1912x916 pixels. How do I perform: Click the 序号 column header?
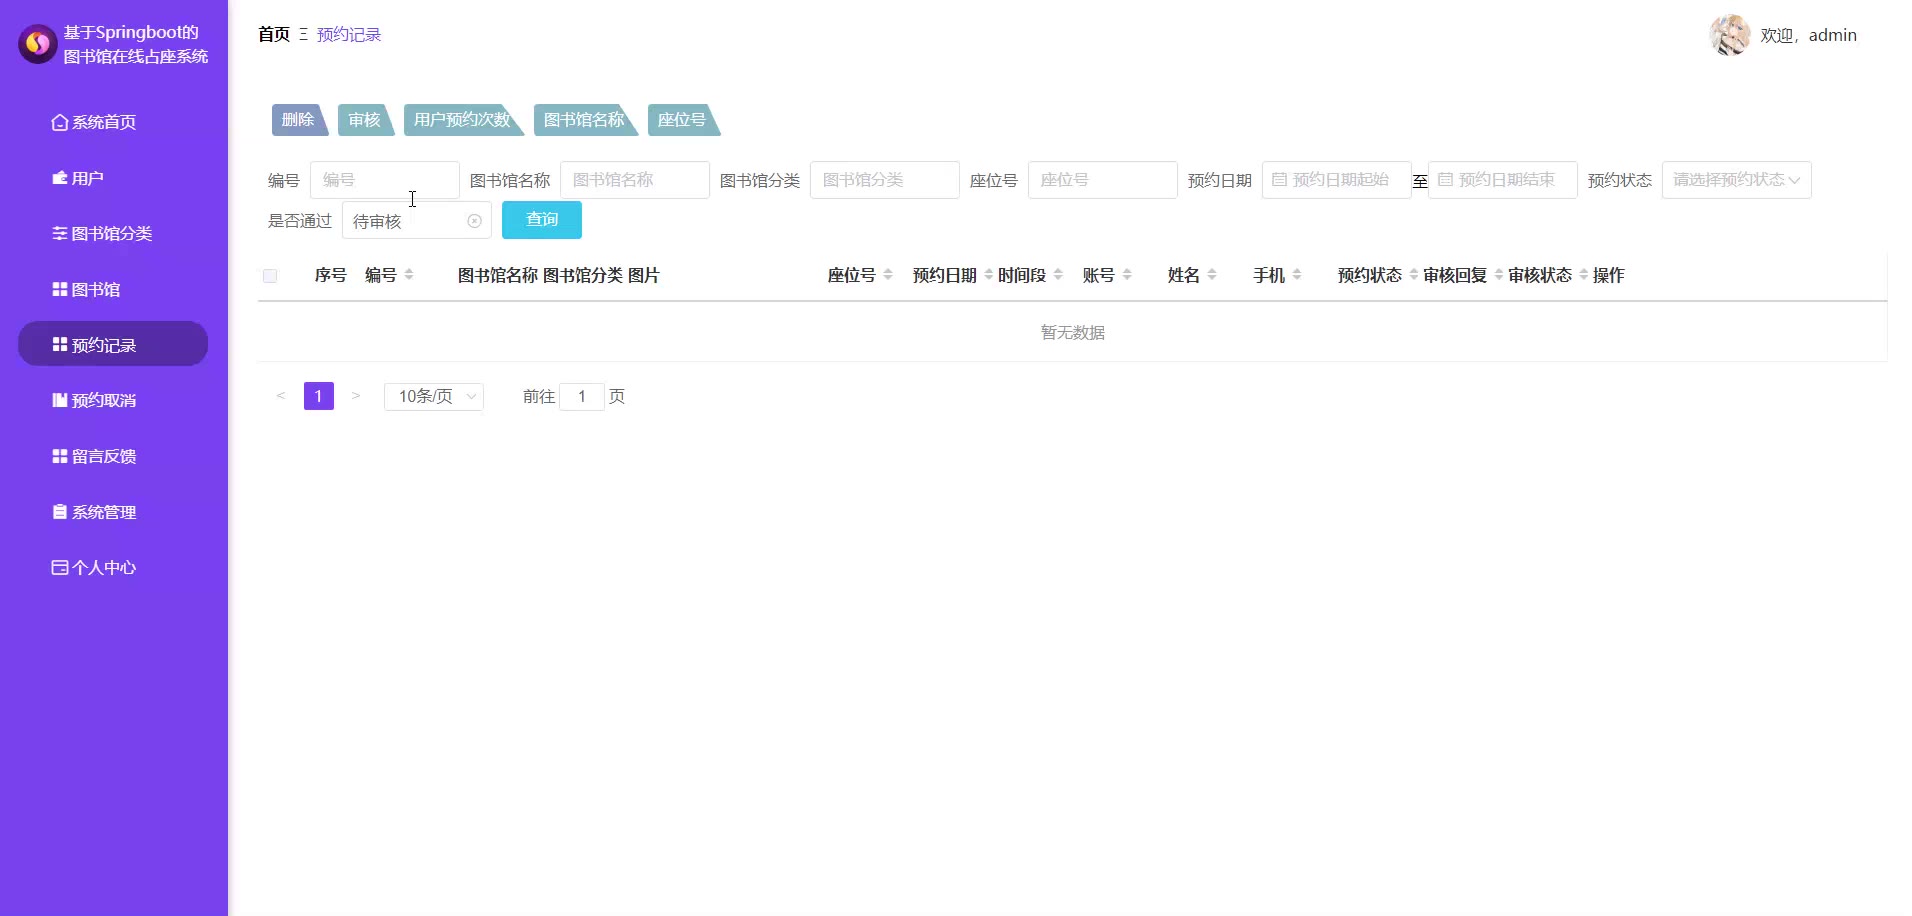pyautogui.click(x=331, y=275)
